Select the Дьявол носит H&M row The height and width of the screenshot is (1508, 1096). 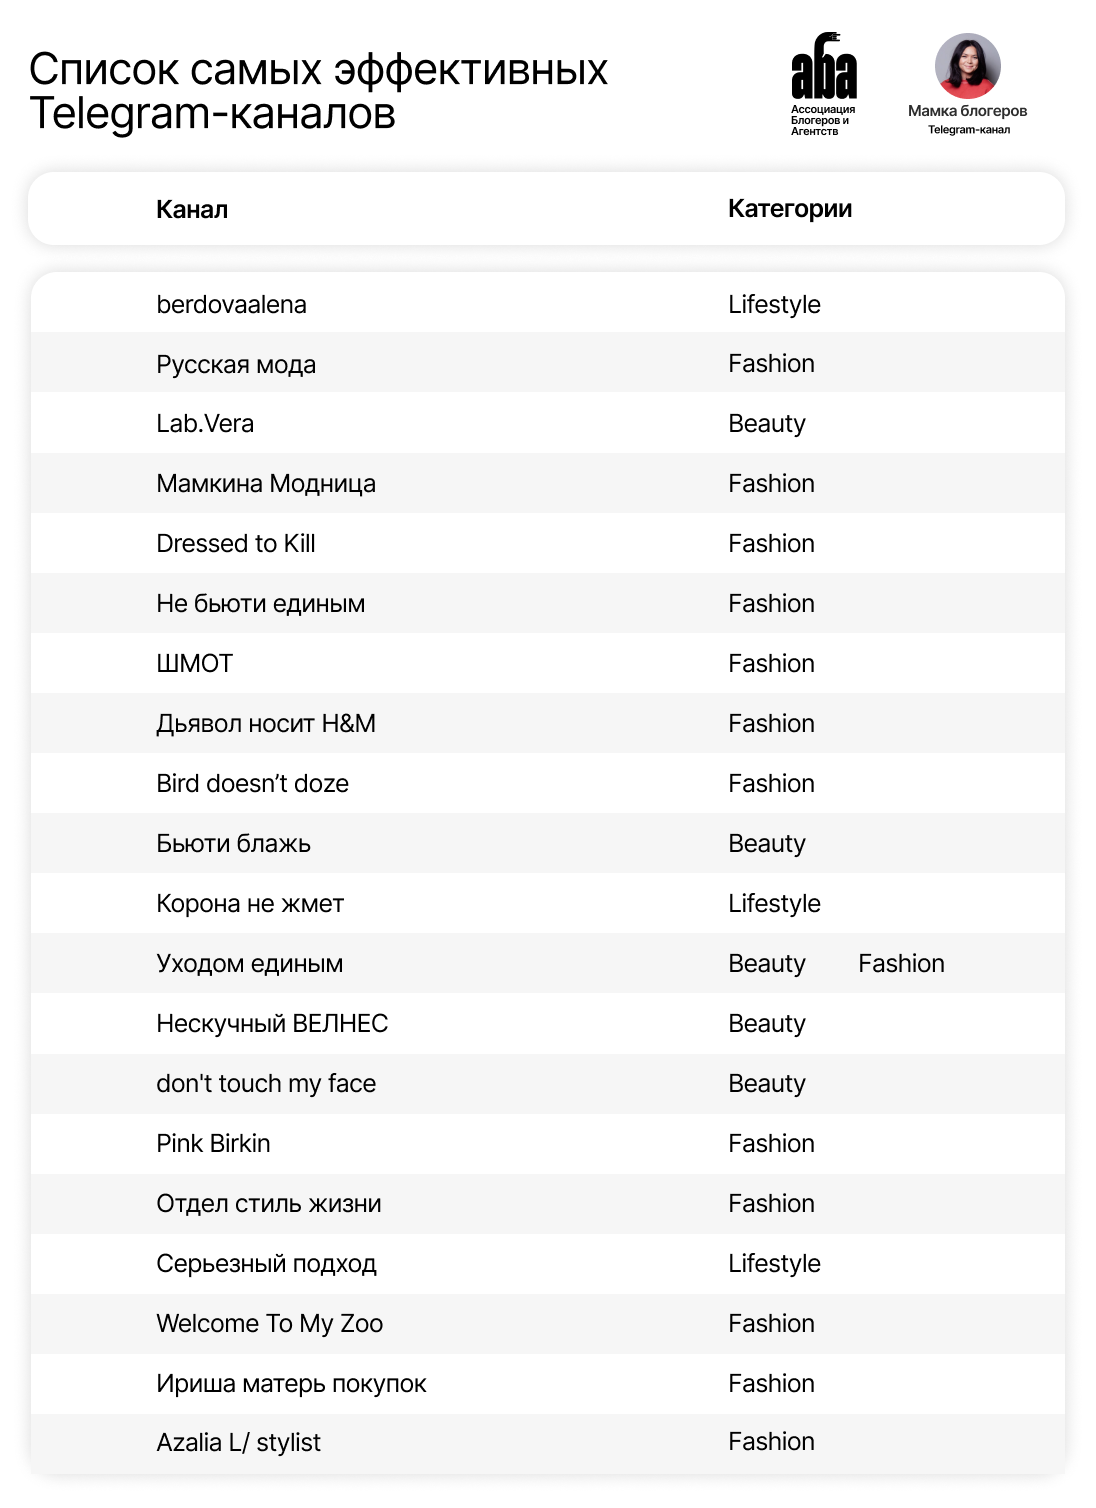266,724
